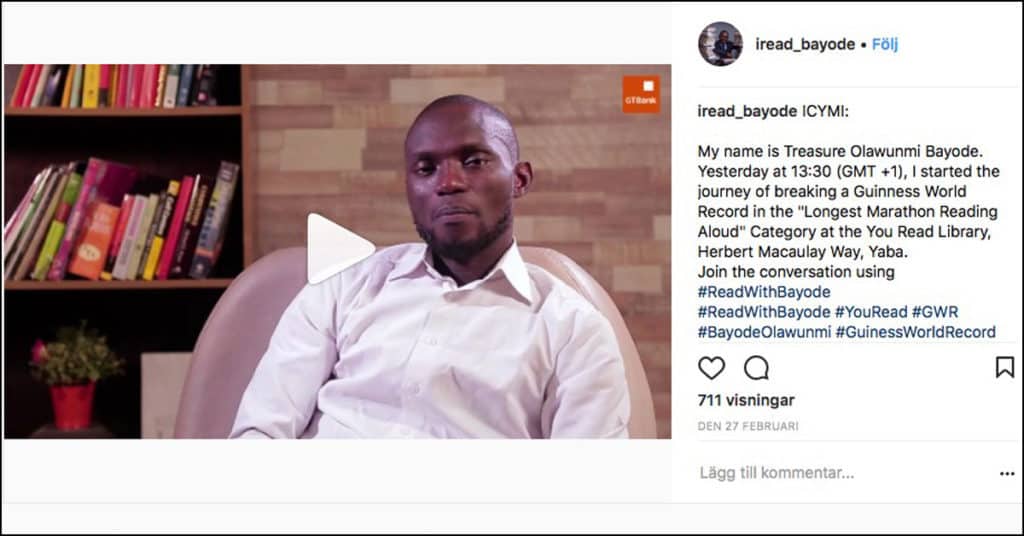Screen dimensions: 1024x536
Task: Open iread_bayode username in the post header
Action: pos(805,44)
